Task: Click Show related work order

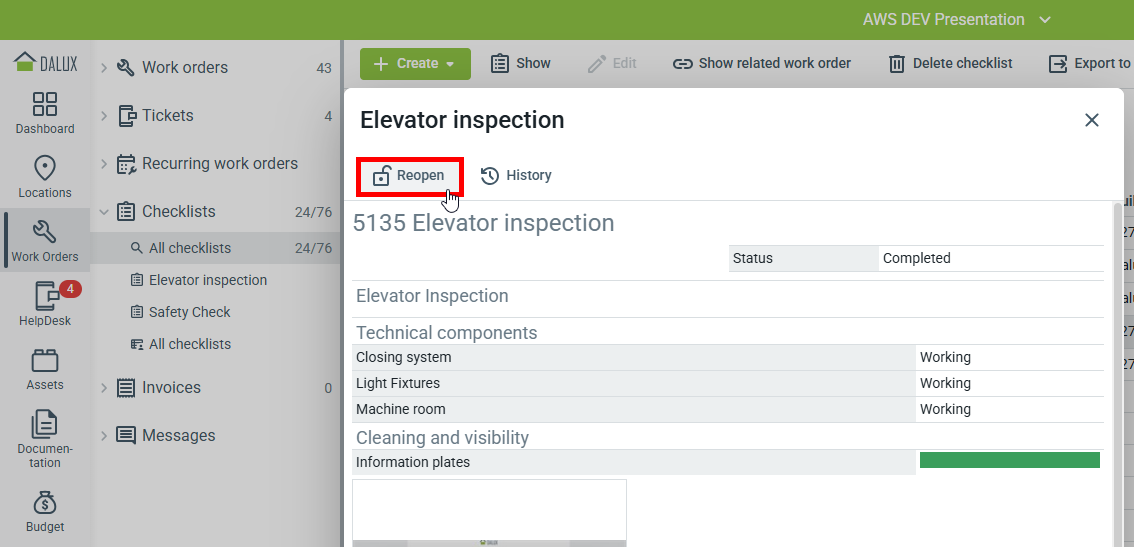Action: [761, 64]
